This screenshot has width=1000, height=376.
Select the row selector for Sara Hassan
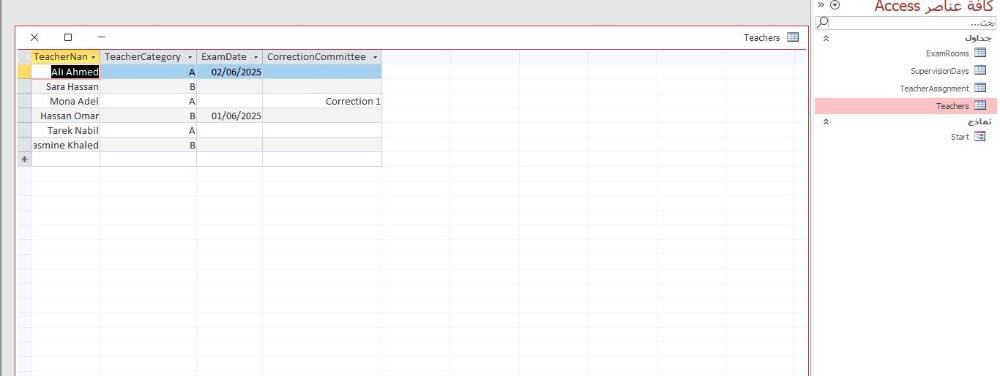click(24, 86)
